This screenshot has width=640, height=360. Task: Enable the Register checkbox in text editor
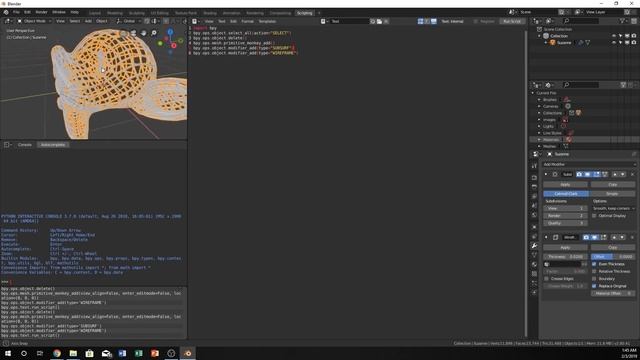pos(476,21)
